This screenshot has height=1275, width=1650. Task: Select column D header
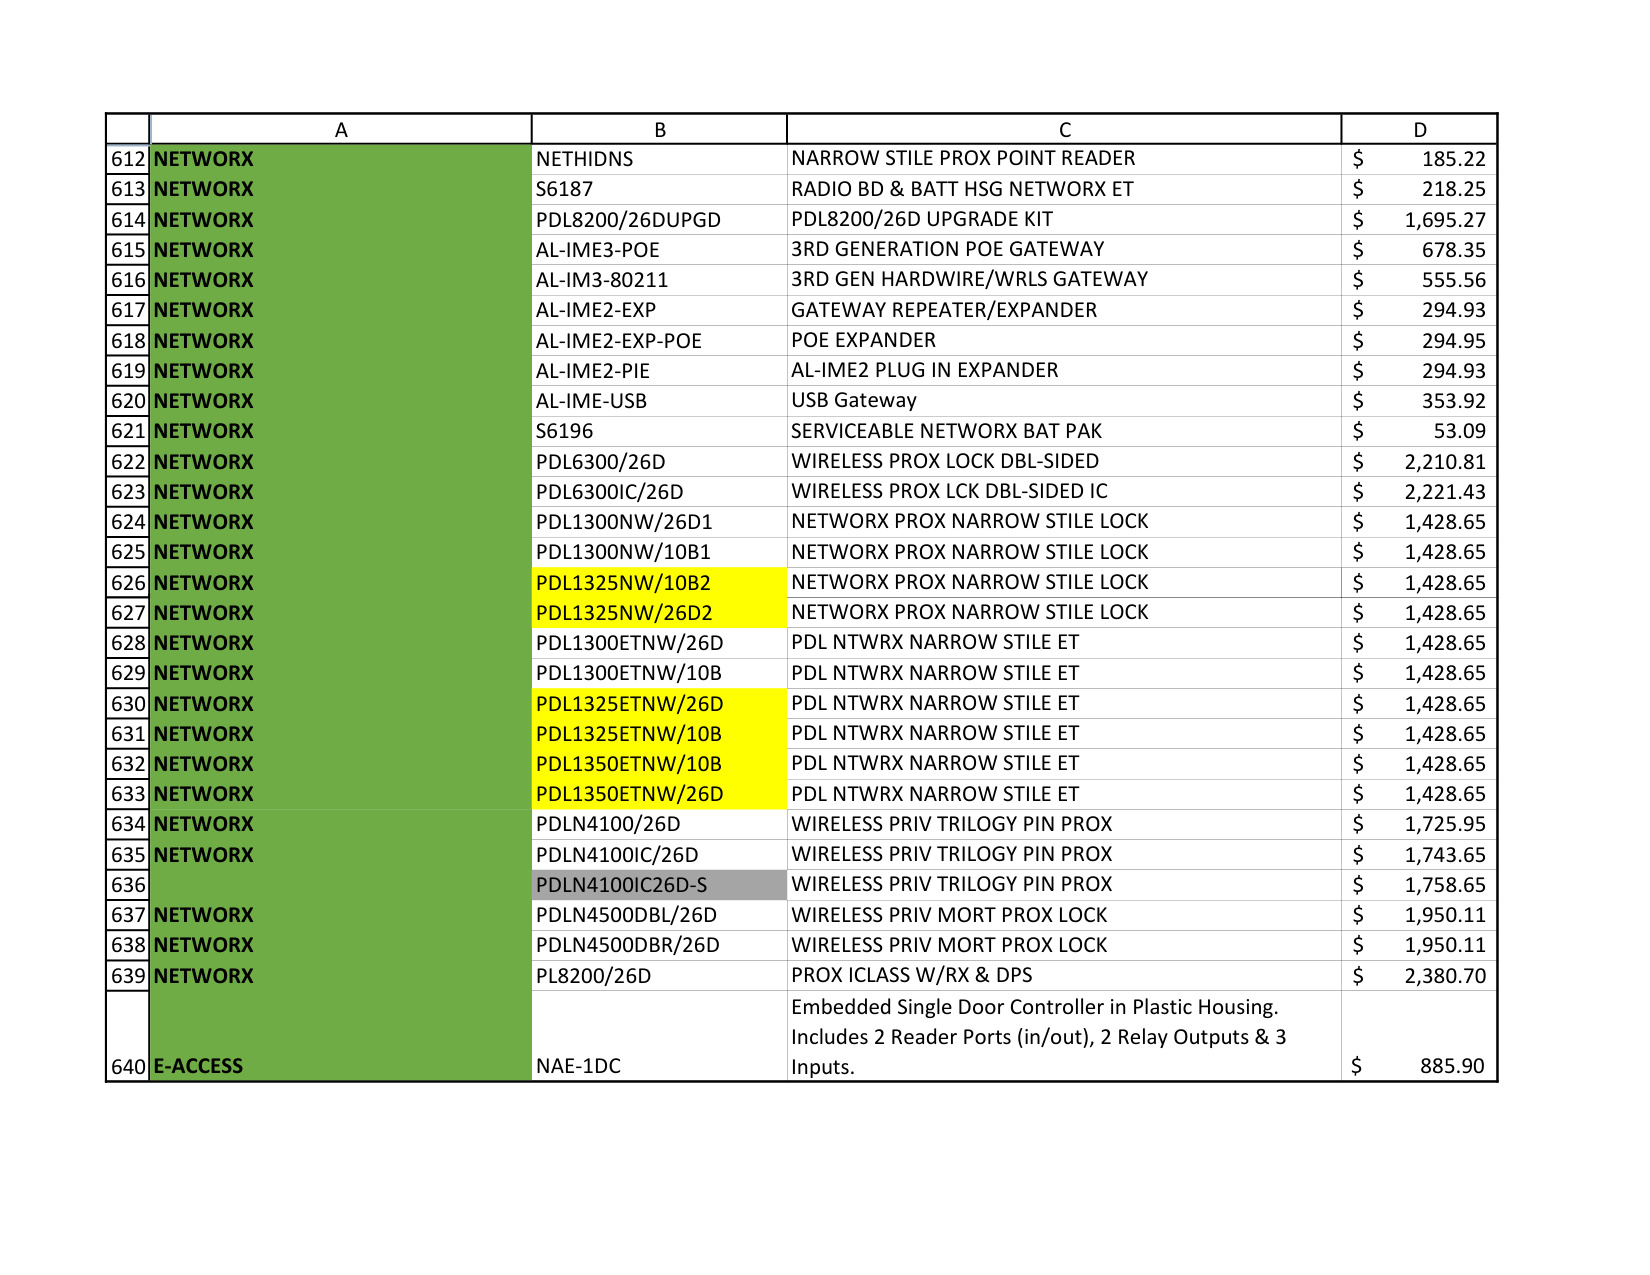pos(1419,130)
